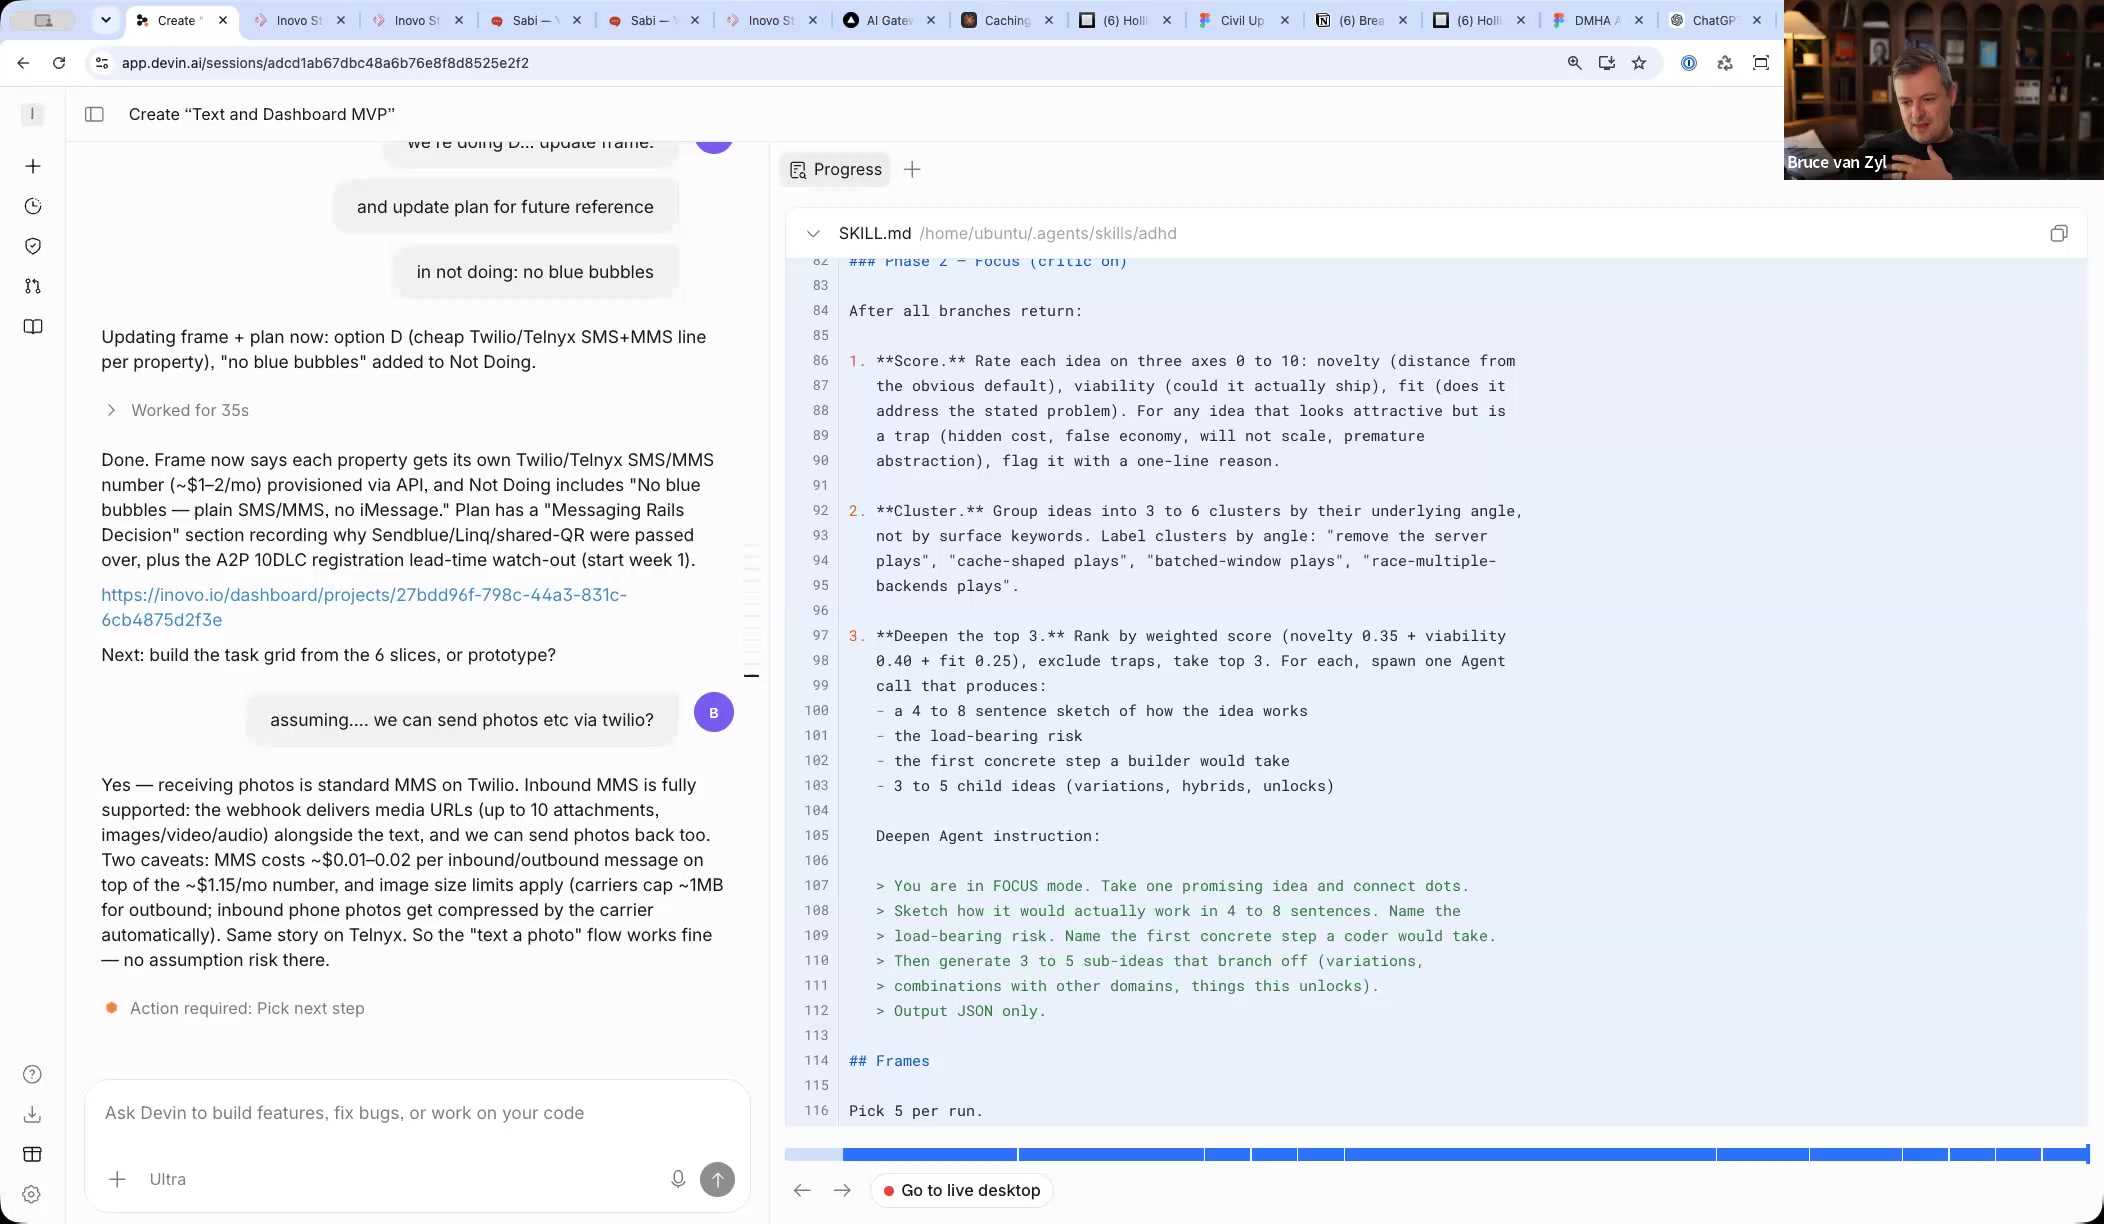Click the download icon in sidebar
The height and width of the screenshot is (1224, 2104).
coord(32,1114)
